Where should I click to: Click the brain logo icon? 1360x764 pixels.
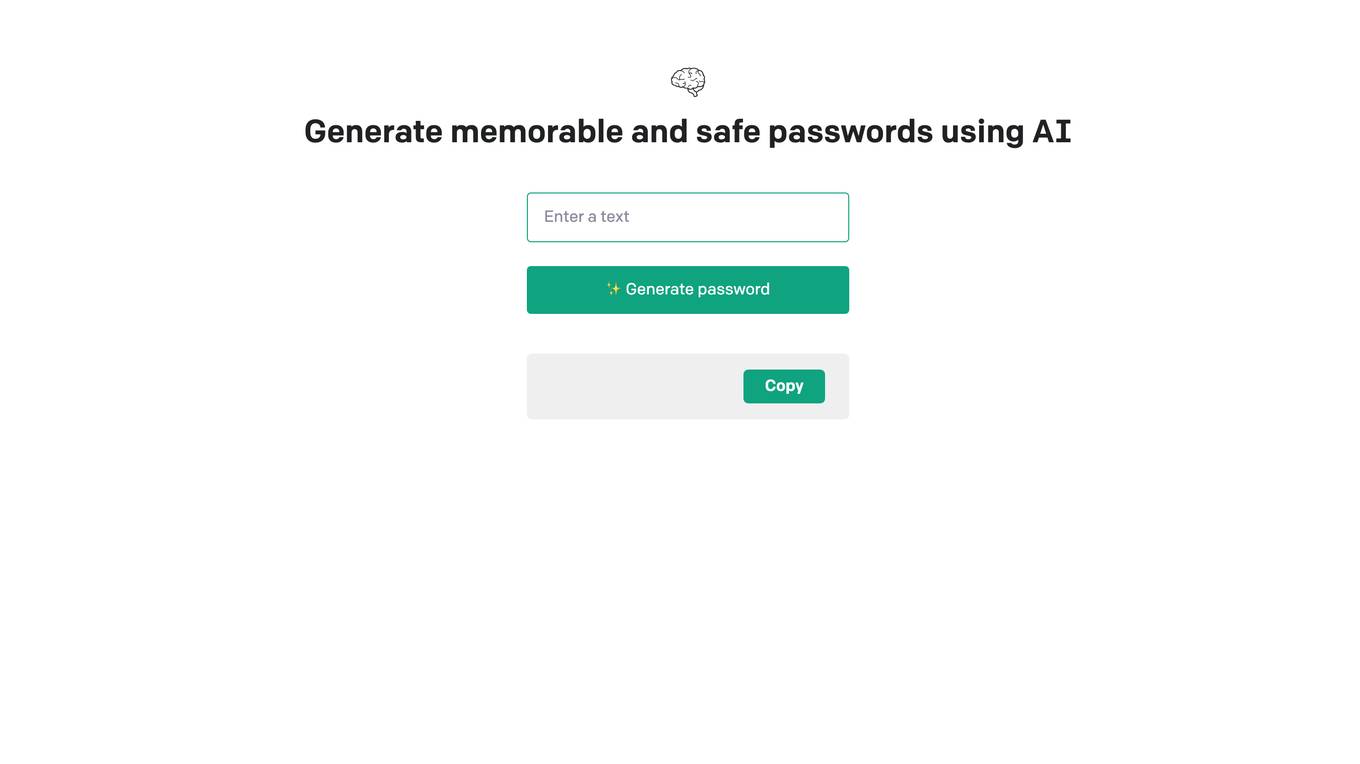(688, 82)
